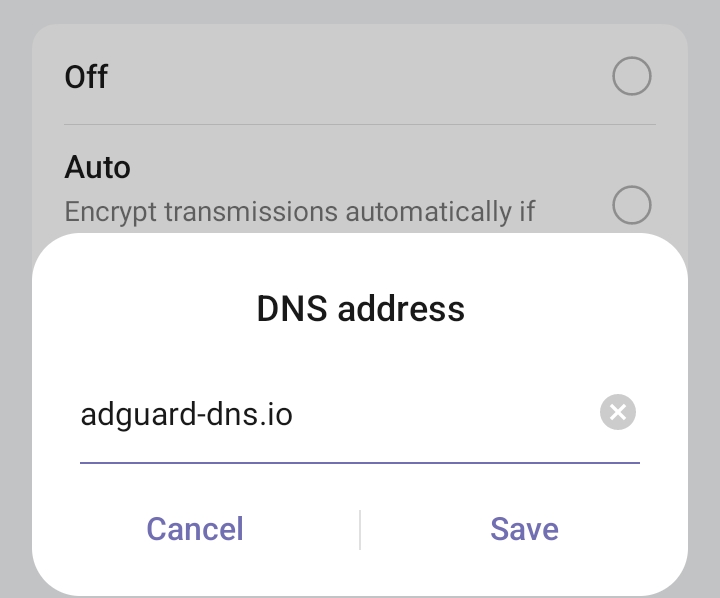The width and height of the screenshot is (720, 598).
Task: Click the Encrypt transmissions automatically description
Action: pyautogui.click(x=300, y=212)
